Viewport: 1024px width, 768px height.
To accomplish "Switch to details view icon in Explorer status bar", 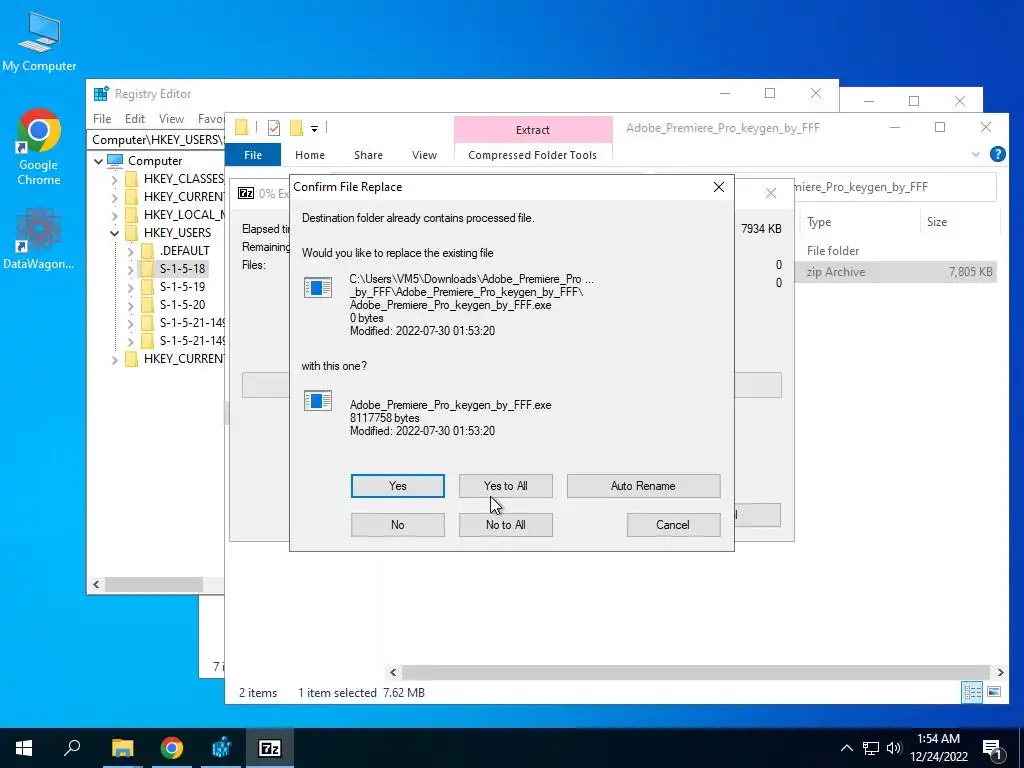I will 972,692.
